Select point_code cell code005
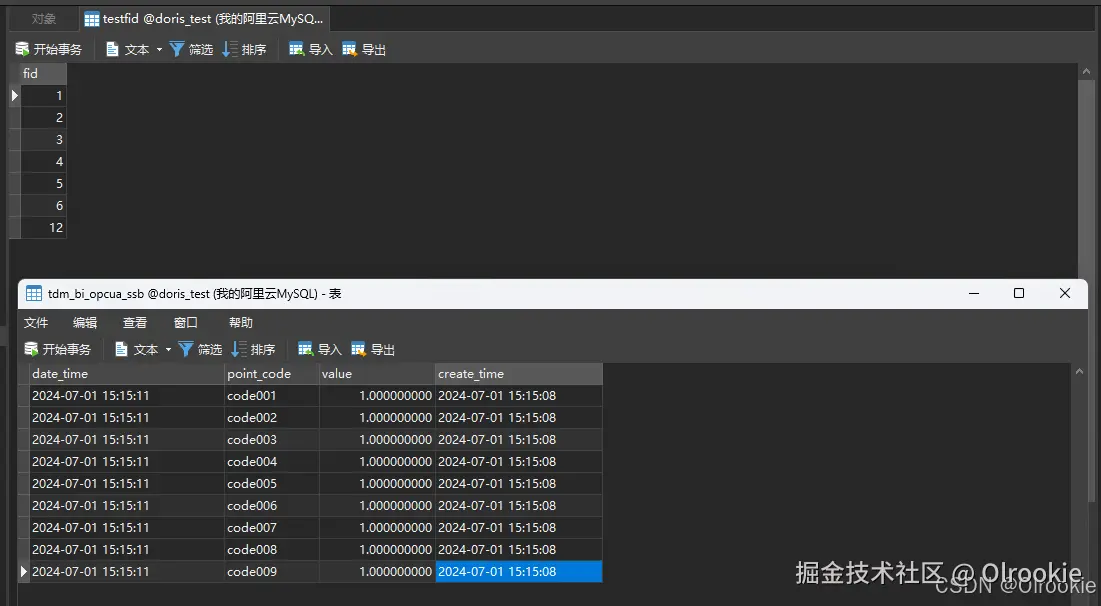The height and width of the screenshot is (606, 1101). point(272,483)
